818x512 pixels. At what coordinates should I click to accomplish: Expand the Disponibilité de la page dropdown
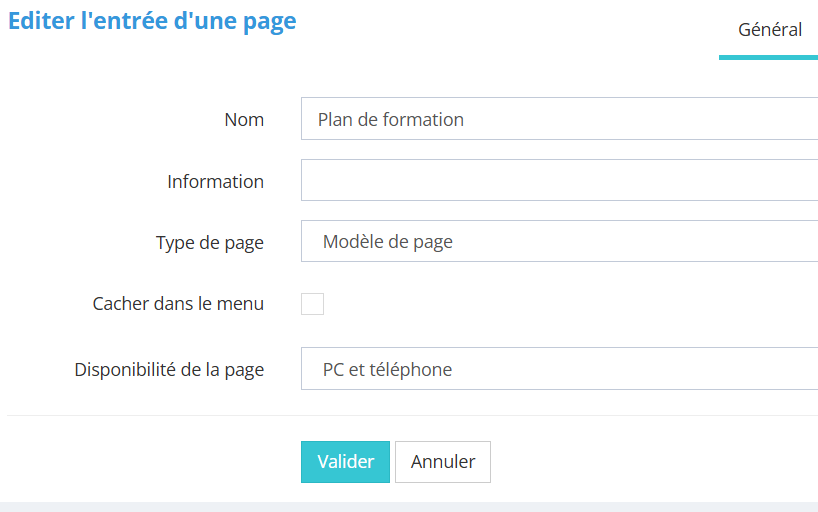558,369
